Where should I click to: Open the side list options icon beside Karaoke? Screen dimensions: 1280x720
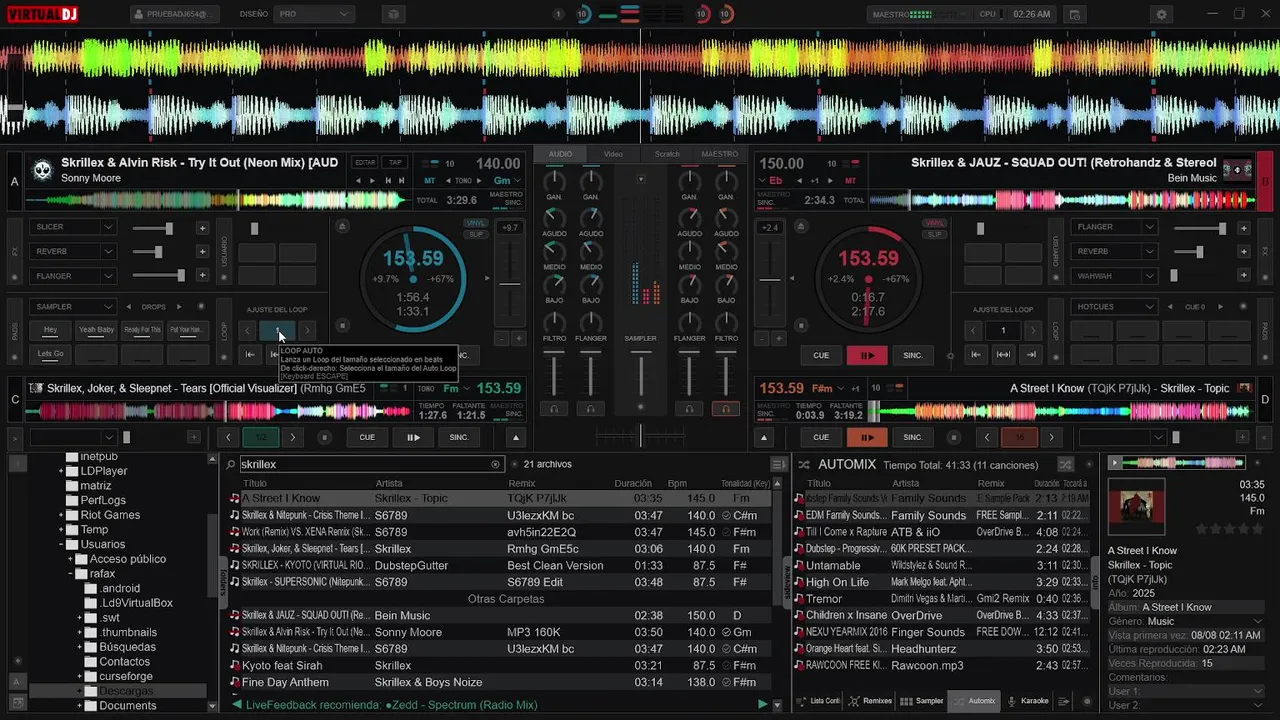click(1065, 702)
